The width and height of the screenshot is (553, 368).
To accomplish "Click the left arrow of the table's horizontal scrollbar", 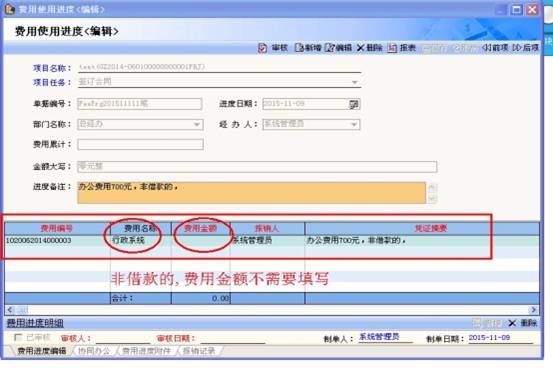I will (x=10, y=310).
